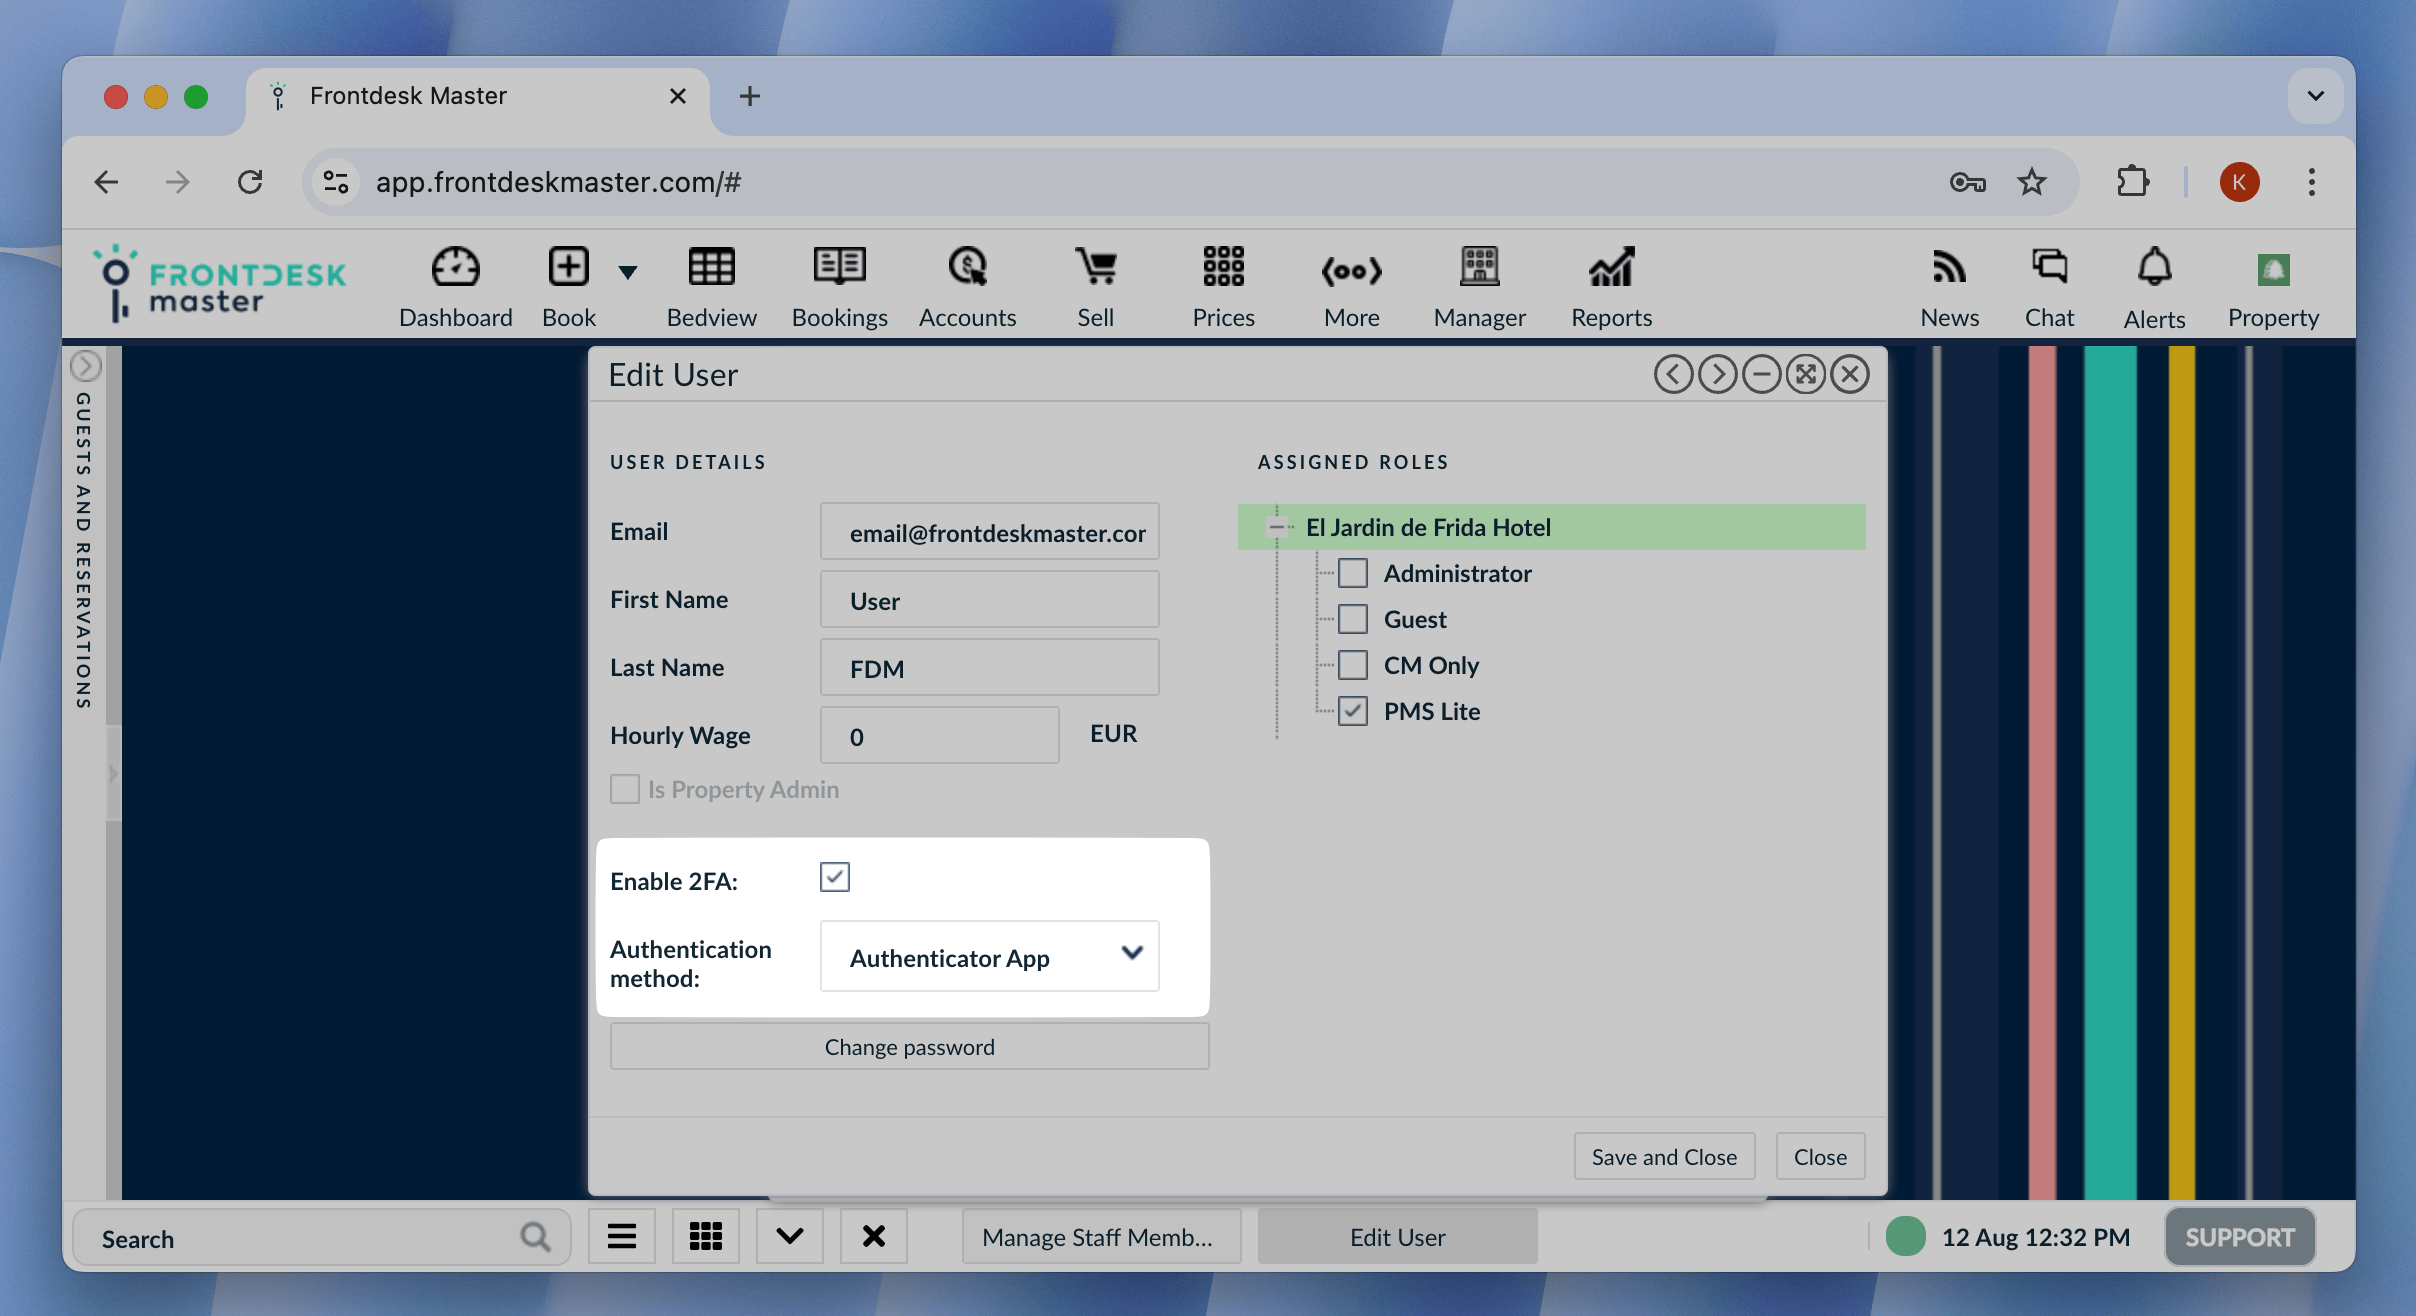
Task: Click the Frontdesk Master logo
Action: [220, 284]
